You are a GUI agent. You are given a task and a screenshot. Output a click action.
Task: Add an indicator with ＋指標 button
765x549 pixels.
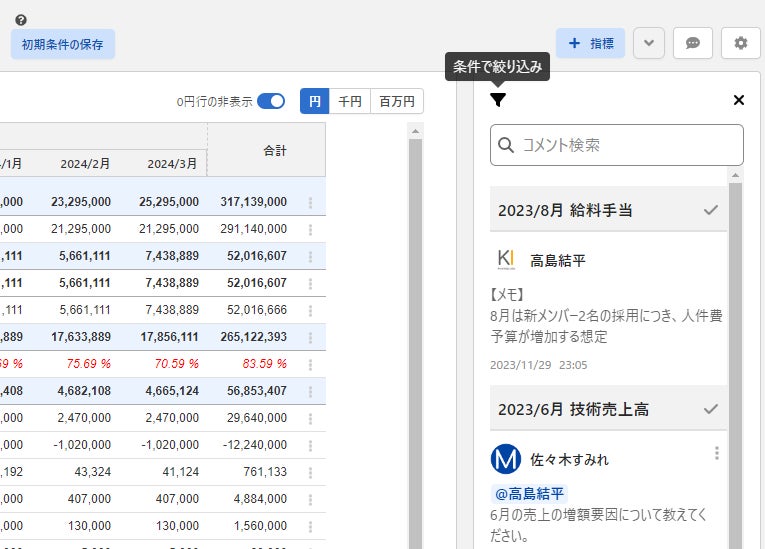click(590, 43)
